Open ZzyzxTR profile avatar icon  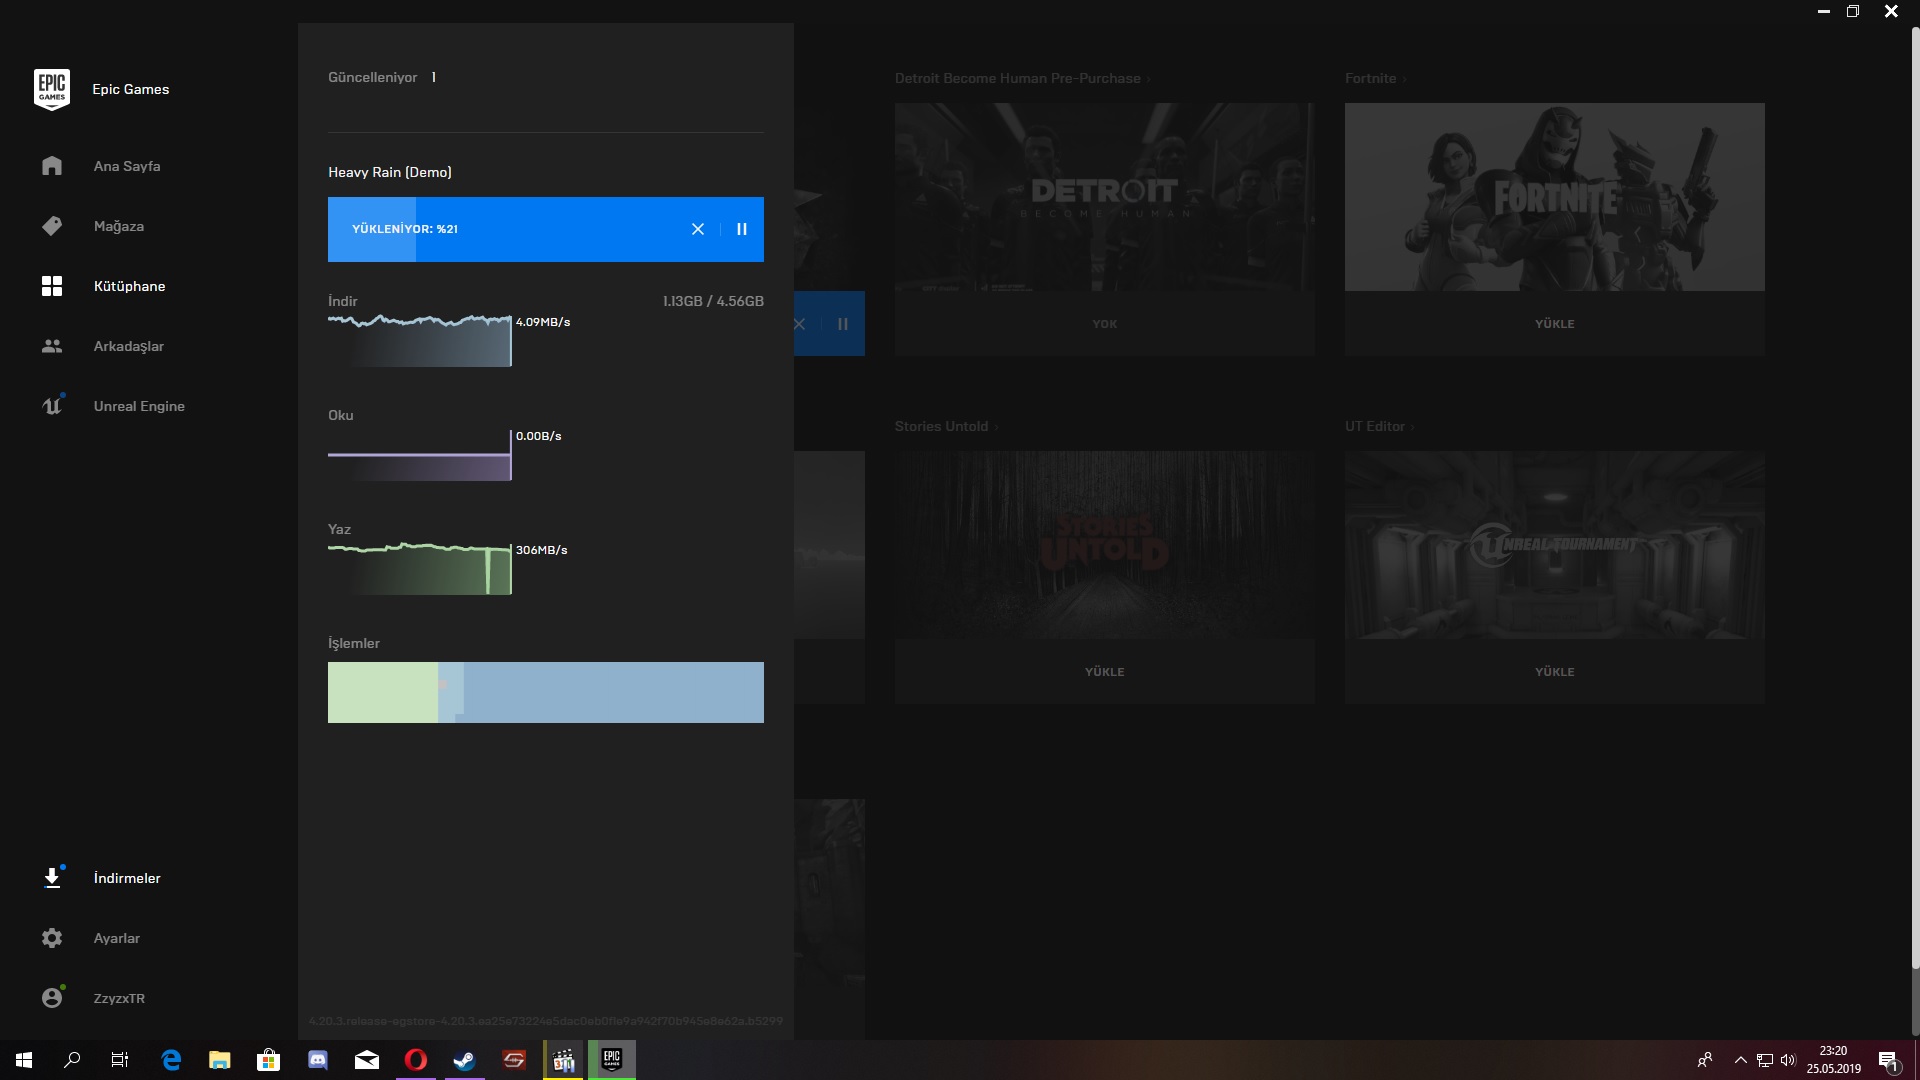52,998
